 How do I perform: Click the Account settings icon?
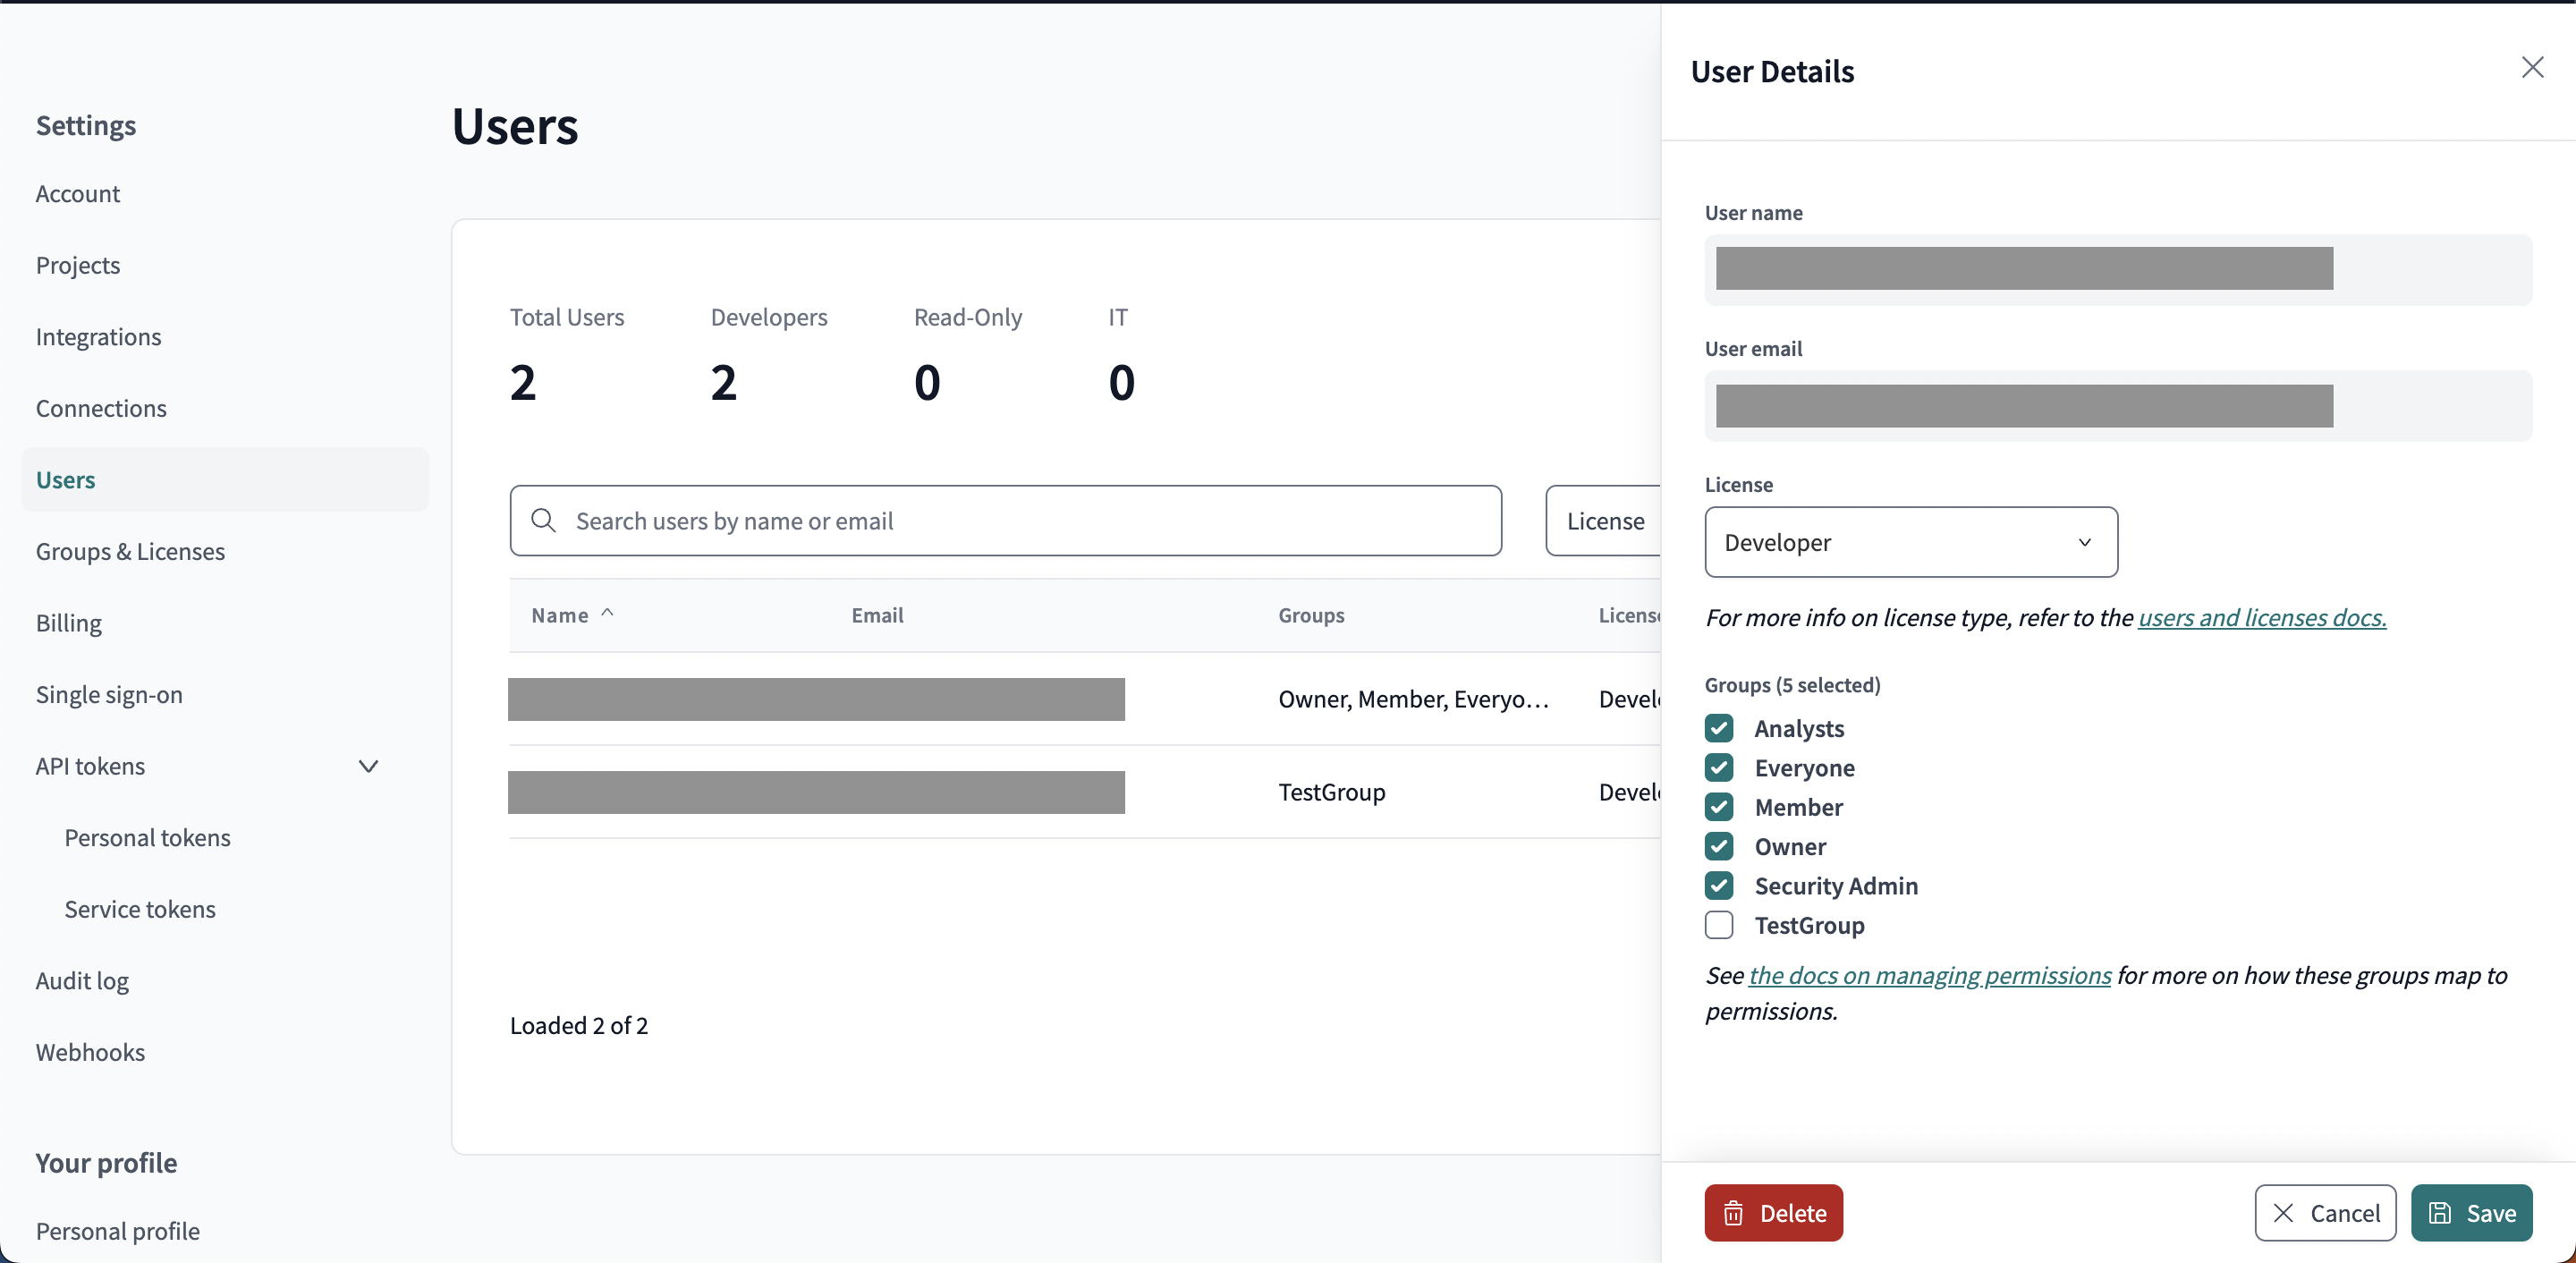pyautogui.click(x=77, y=194)
